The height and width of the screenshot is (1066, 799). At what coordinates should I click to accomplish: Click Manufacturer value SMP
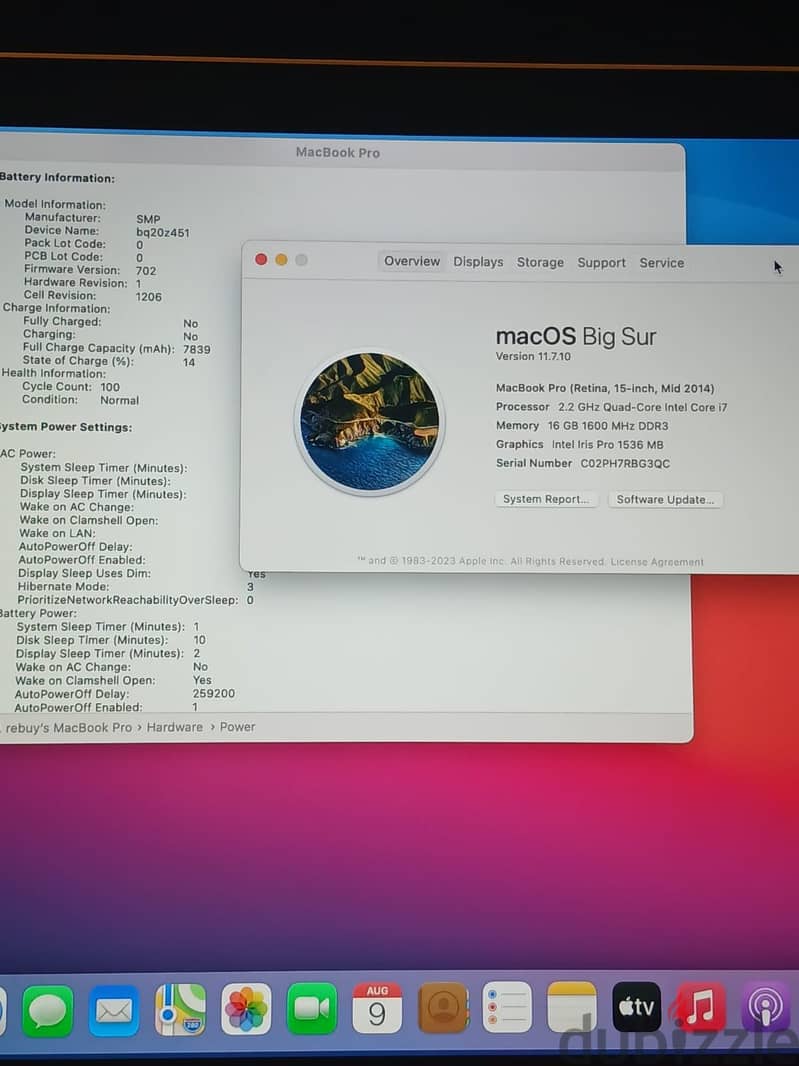[148, 220]
